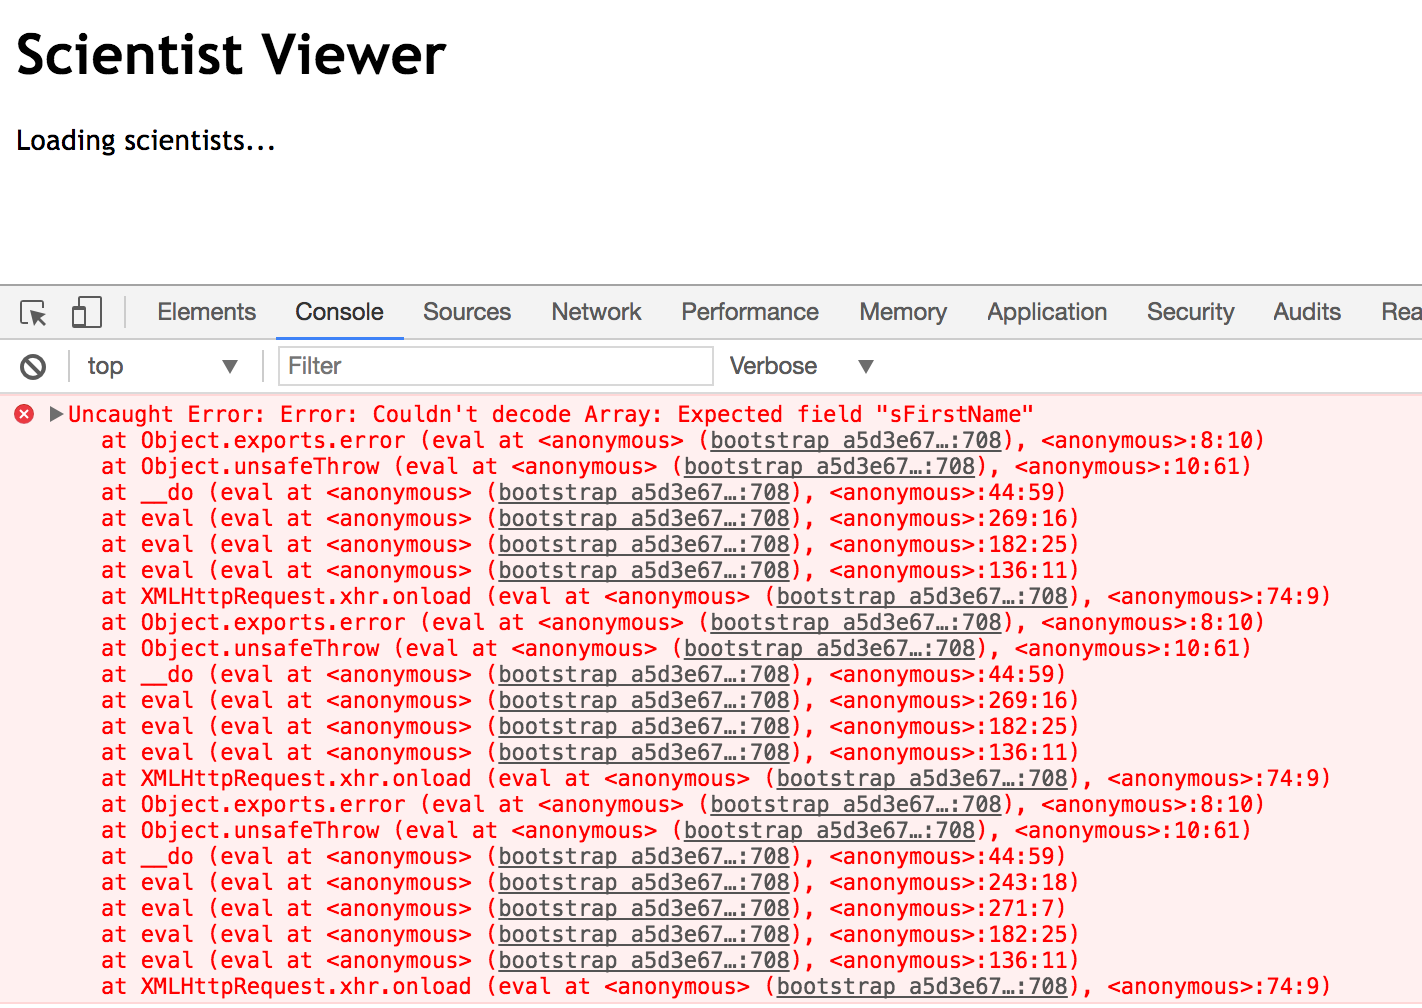Screen dimensions: 1422x1008
Task: Switch to the Elements tab
Action: (207, 312)
